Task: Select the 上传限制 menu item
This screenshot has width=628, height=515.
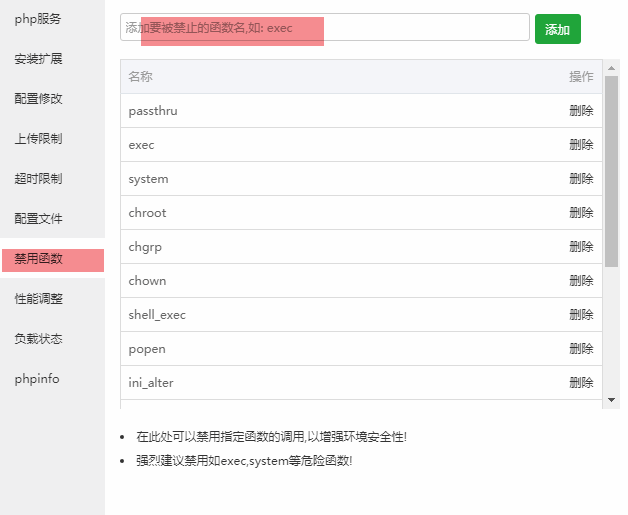Action: click(x=38, y=139)
